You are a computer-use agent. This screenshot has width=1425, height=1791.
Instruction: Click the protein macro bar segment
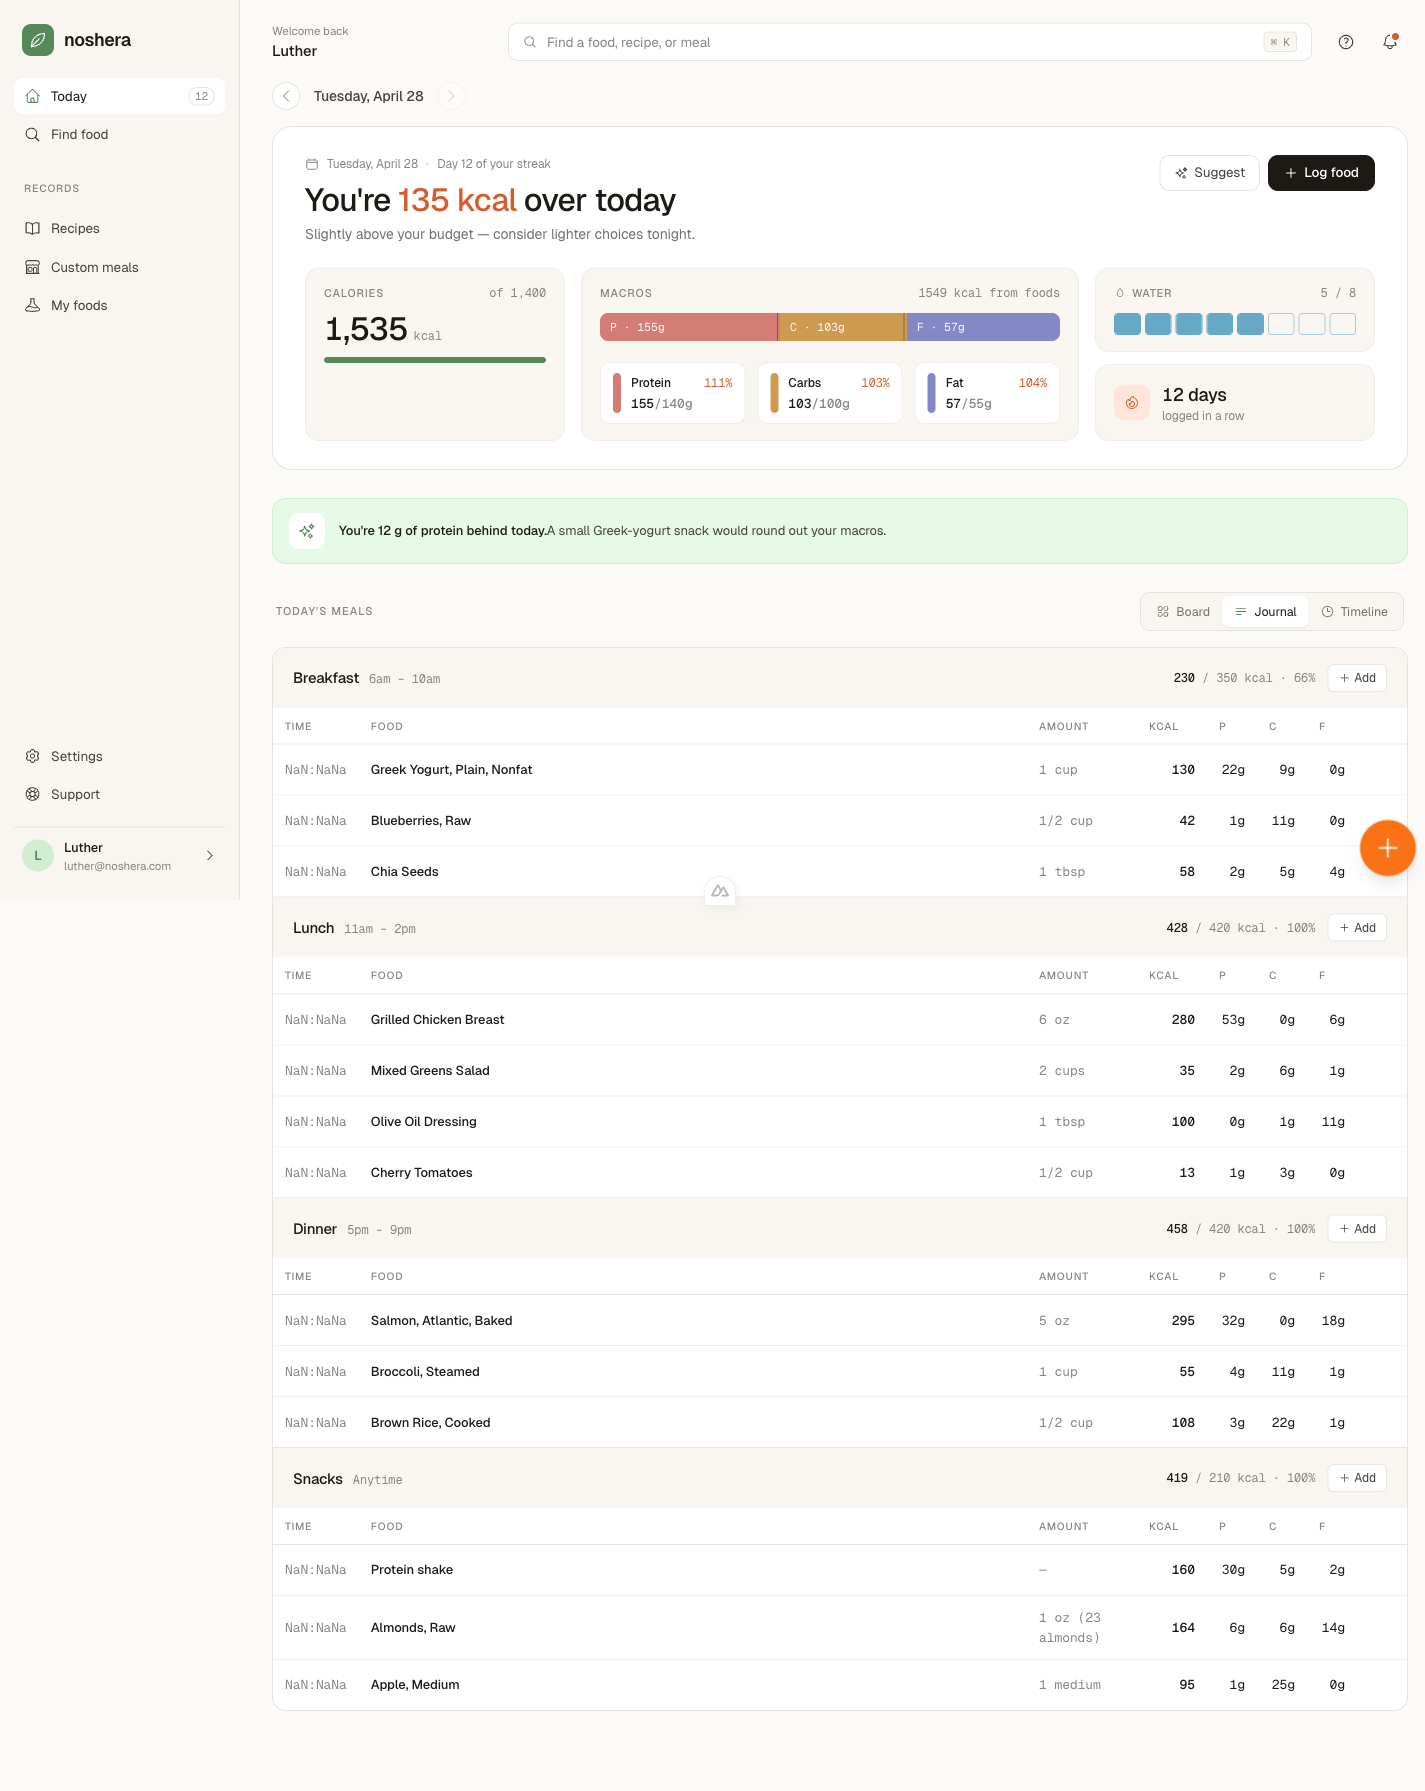click(688, 327)
